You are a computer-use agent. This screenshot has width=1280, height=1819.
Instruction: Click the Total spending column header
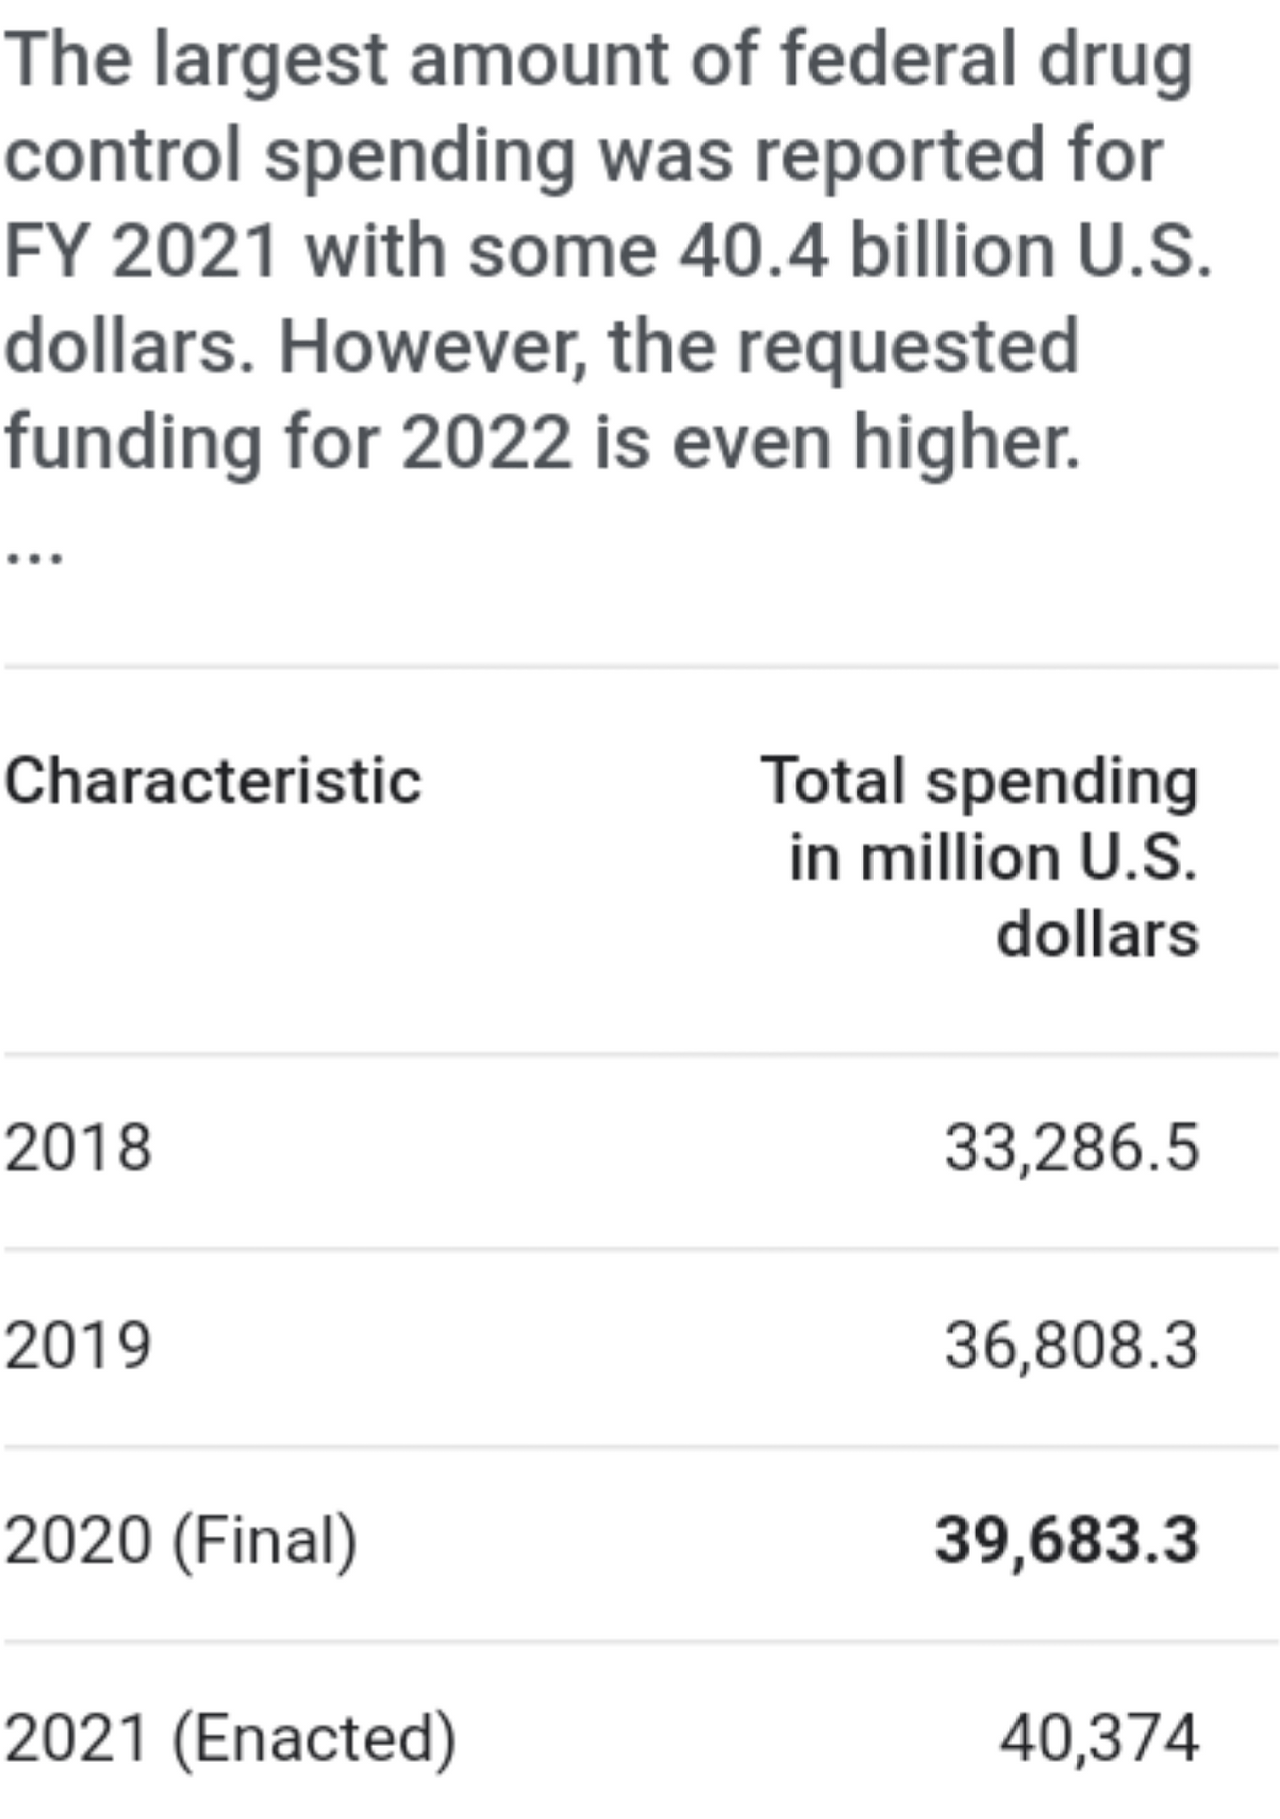tap(979, 781)
